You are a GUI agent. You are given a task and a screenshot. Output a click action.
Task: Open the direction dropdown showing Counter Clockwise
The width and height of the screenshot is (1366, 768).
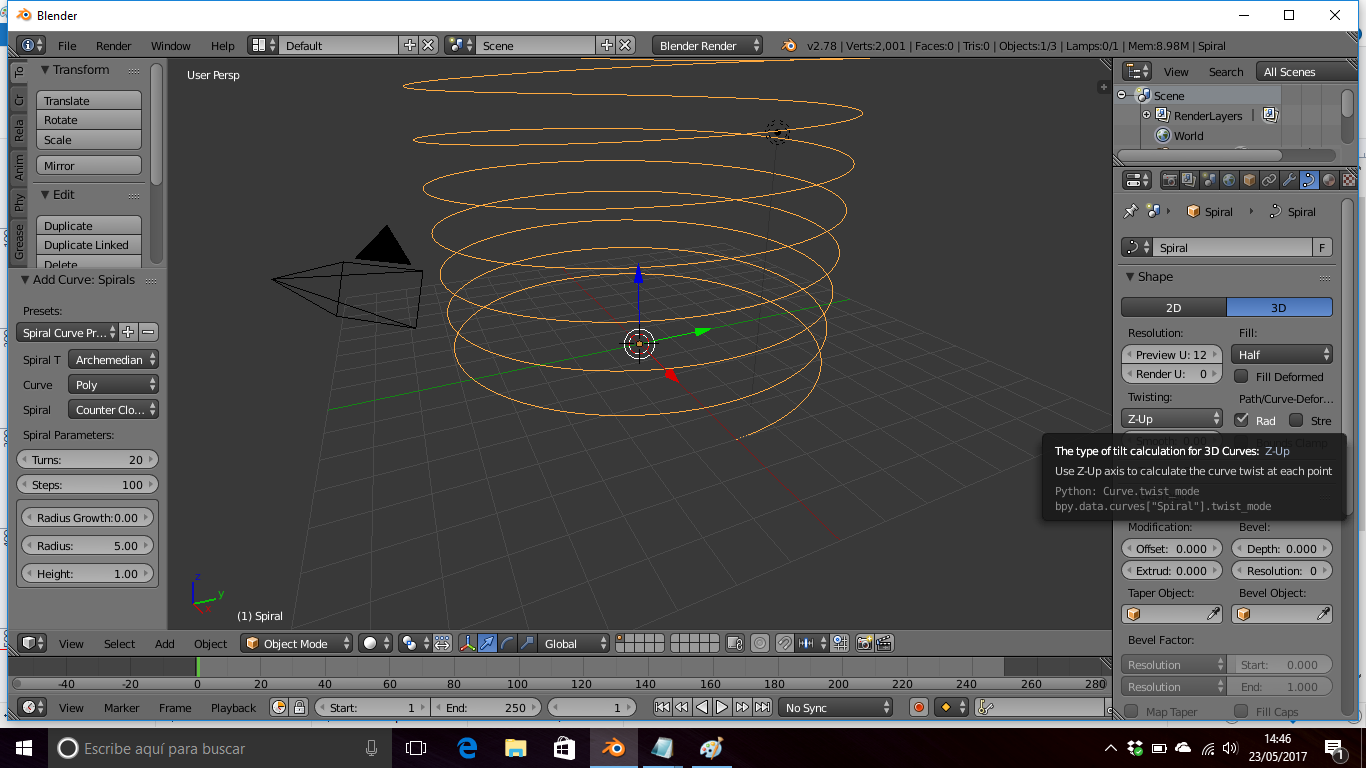click(x=114, y=409)
